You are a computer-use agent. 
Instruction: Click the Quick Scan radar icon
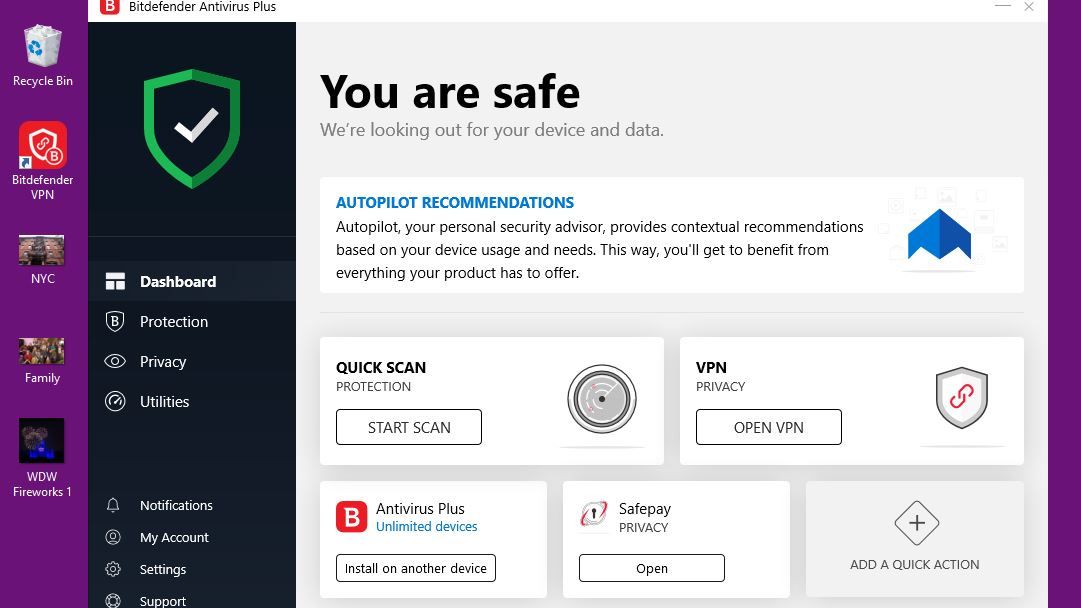[602, 399]
